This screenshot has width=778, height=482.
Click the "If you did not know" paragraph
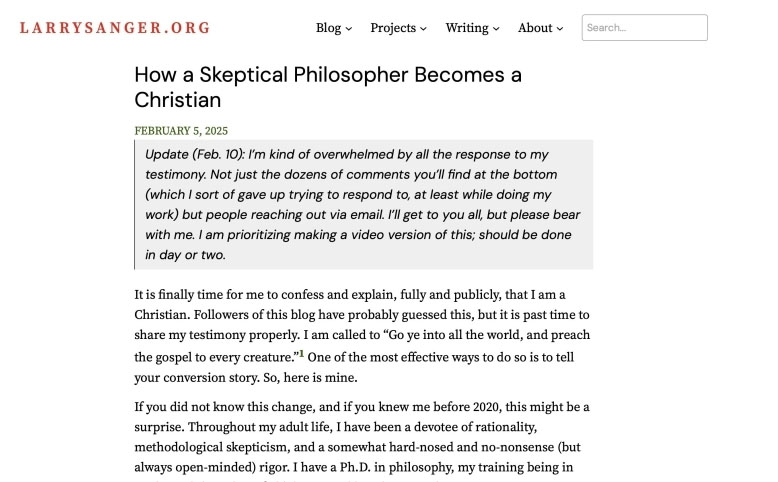coord(362,440)
